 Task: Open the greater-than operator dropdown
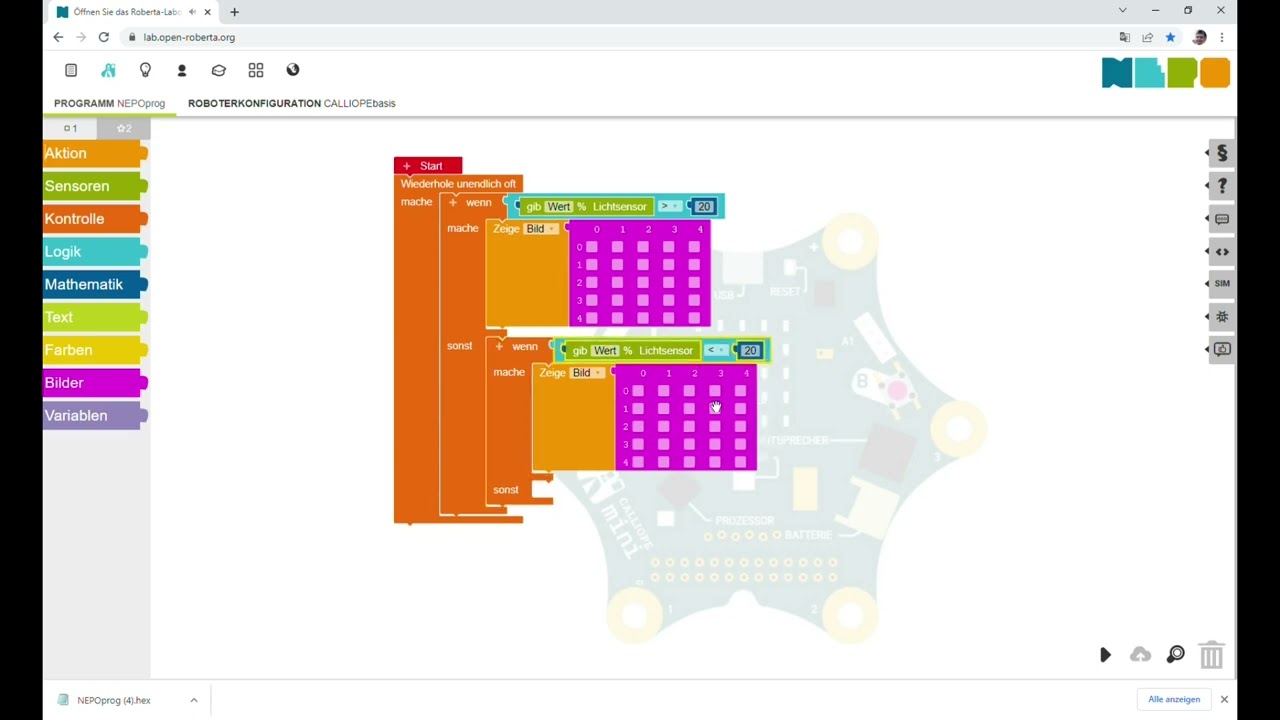click(668, 206)
